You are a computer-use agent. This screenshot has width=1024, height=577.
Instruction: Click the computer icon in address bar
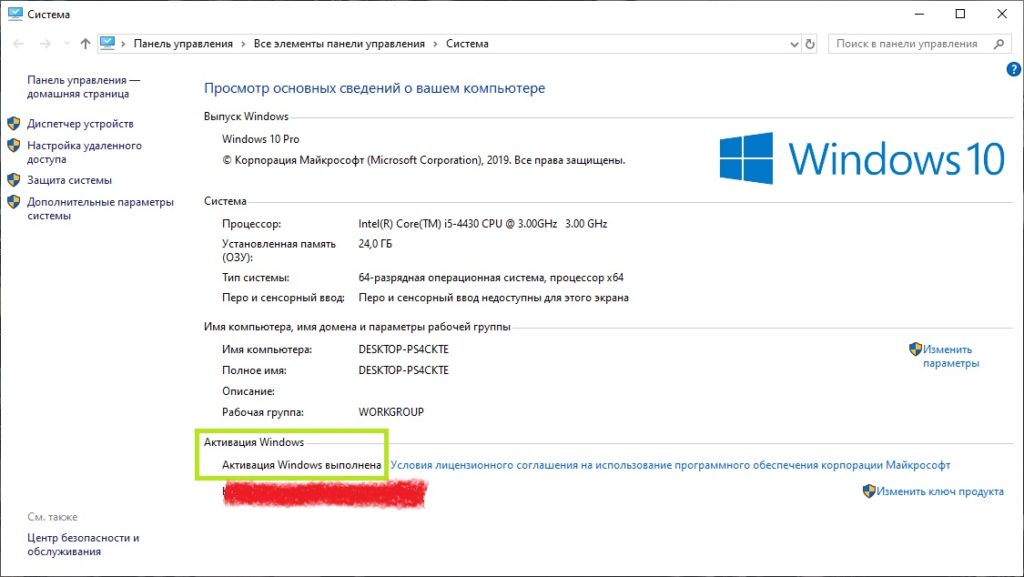[107, 43]
